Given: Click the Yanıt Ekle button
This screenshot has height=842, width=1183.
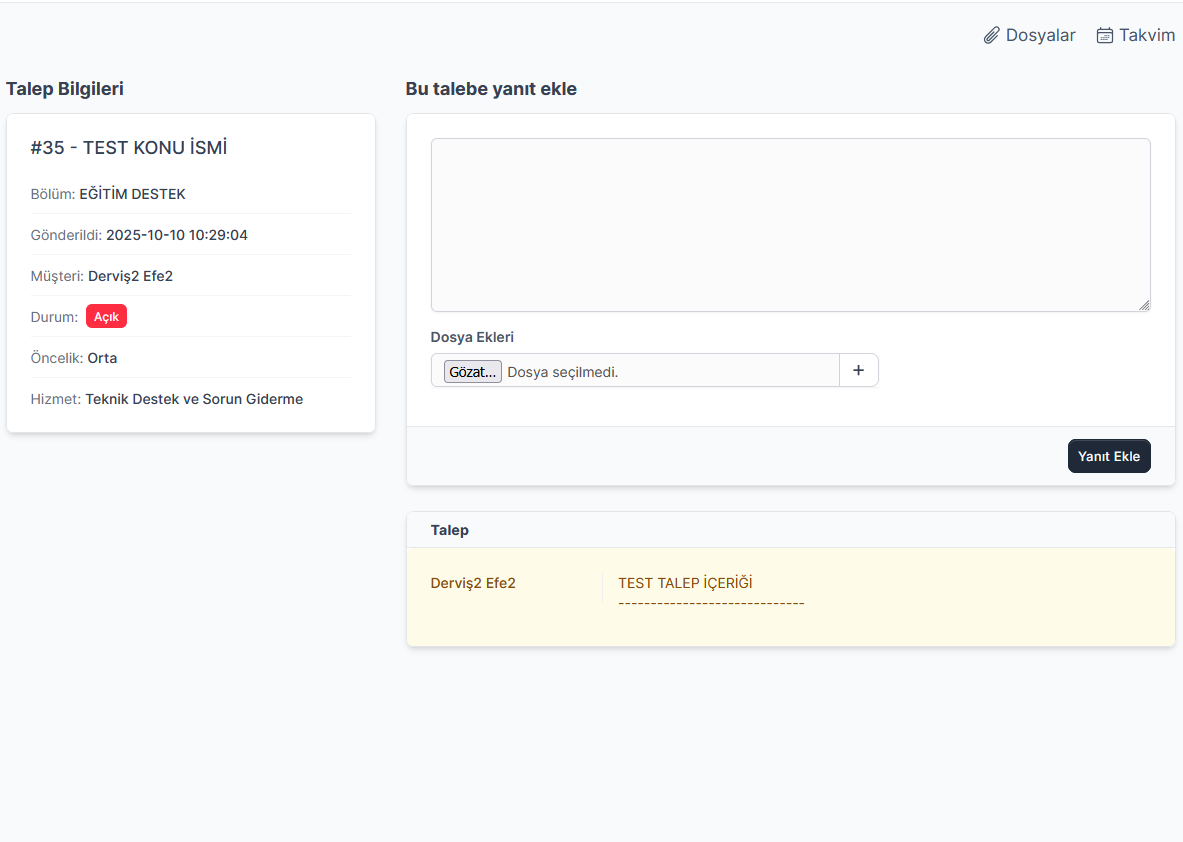Looking at the screenshot, I should pos(1109,456).
